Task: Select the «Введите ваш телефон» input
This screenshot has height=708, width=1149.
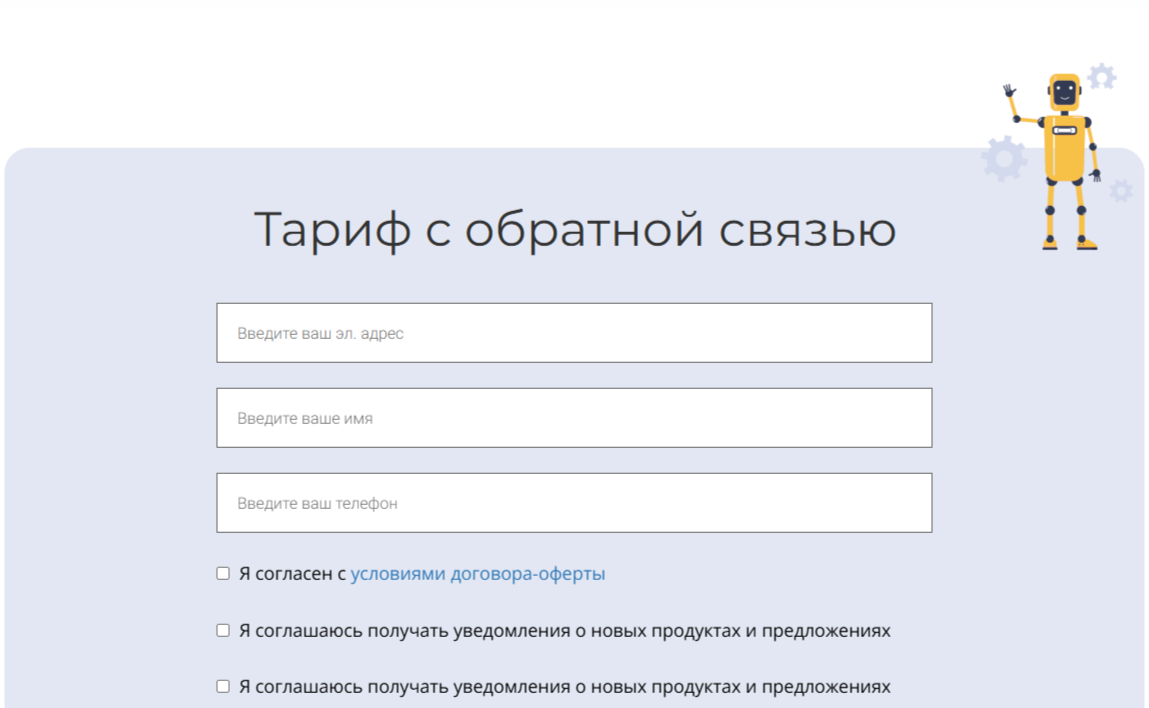Action: click(574, 503)
